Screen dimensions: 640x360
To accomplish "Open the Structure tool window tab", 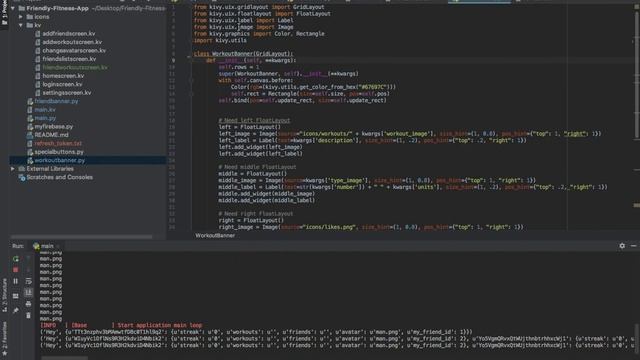I will (4, 295).
